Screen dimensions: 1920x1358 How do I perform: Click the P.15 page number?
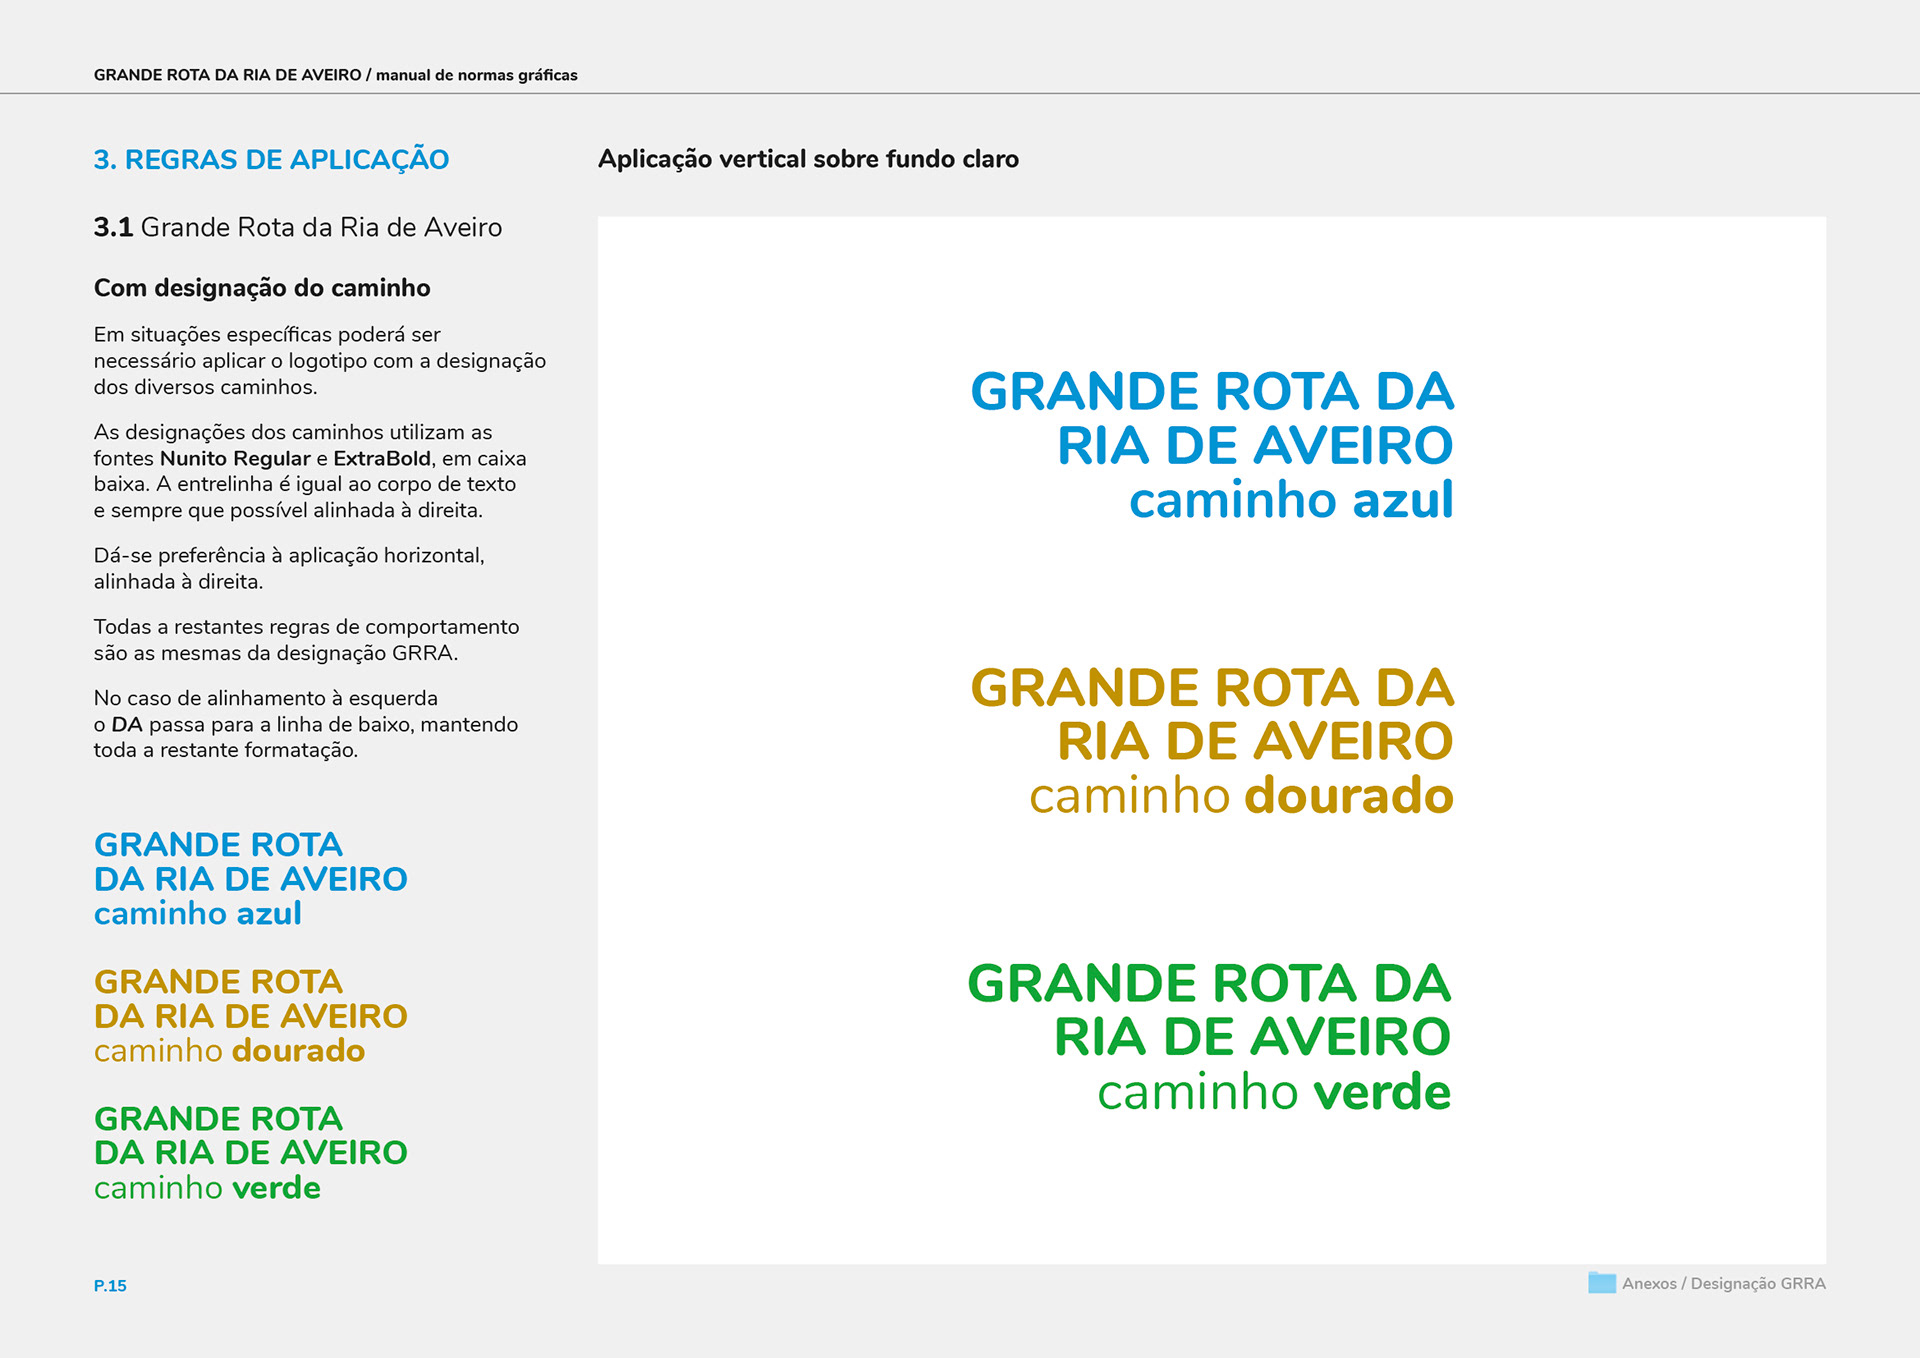tap(110, 1286)
